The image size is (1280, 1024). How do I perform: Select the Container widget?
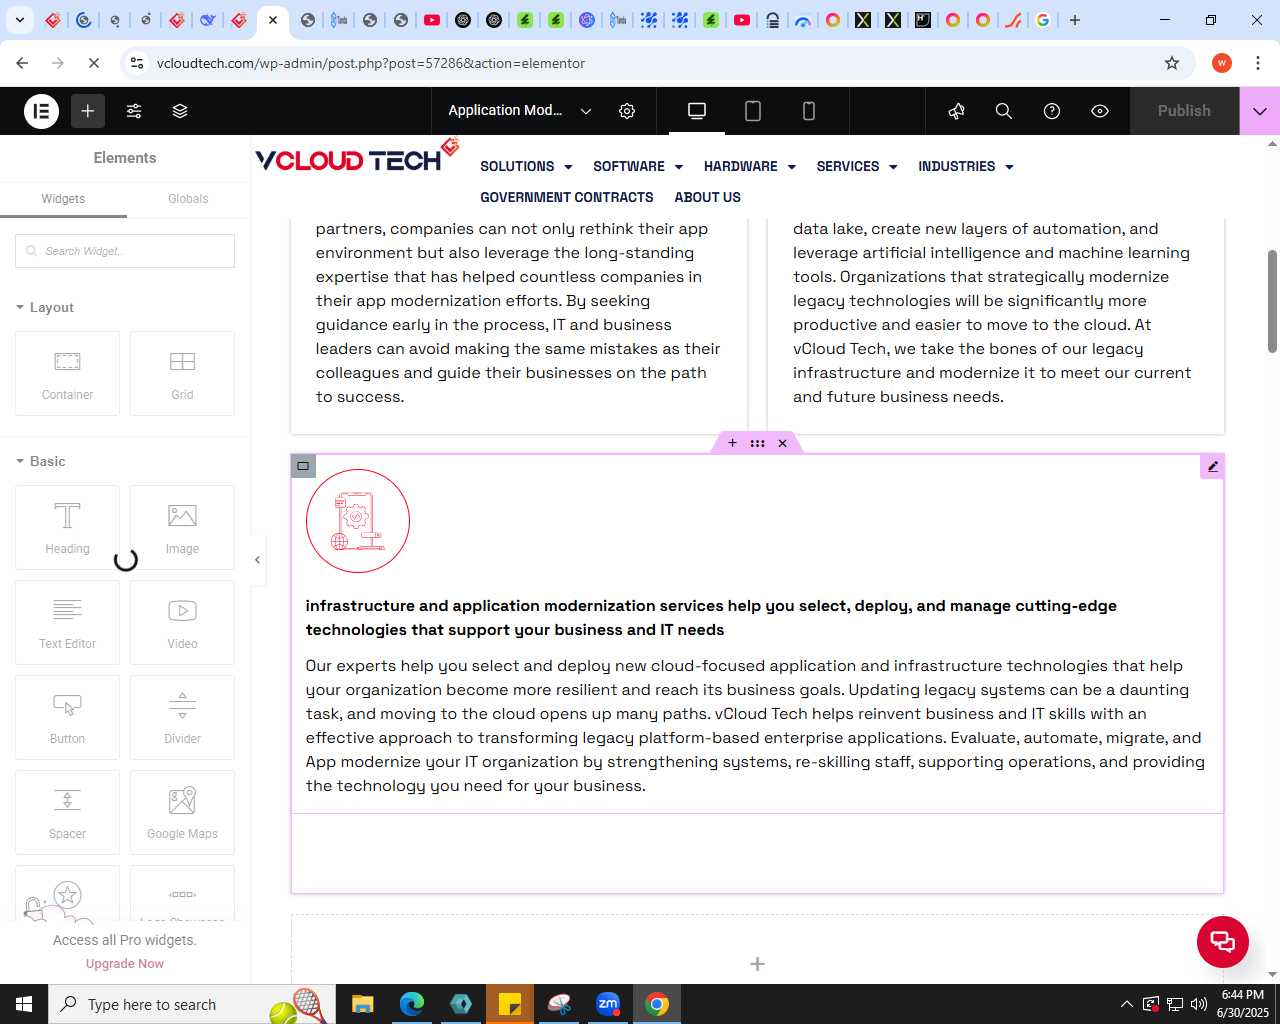[67, 373]
